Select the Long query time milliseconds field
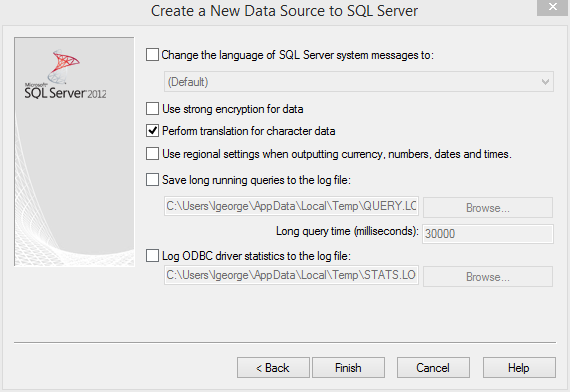570x392 pixels. tap(488, 233)
